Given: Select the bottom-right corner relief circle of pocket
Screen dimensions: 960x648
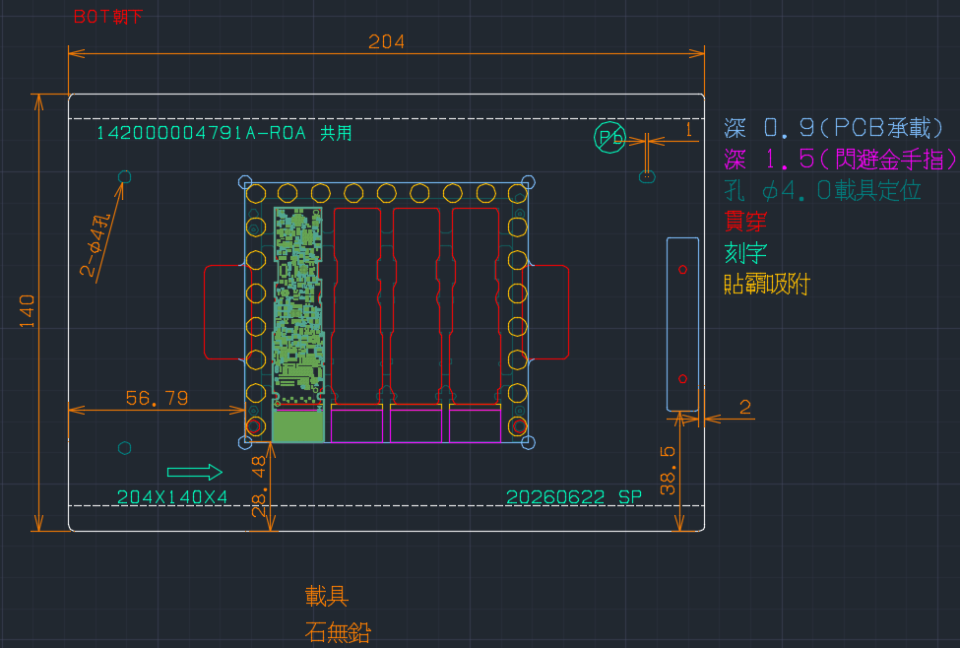Looking at the screenshot, I should (x=528, y=442).
